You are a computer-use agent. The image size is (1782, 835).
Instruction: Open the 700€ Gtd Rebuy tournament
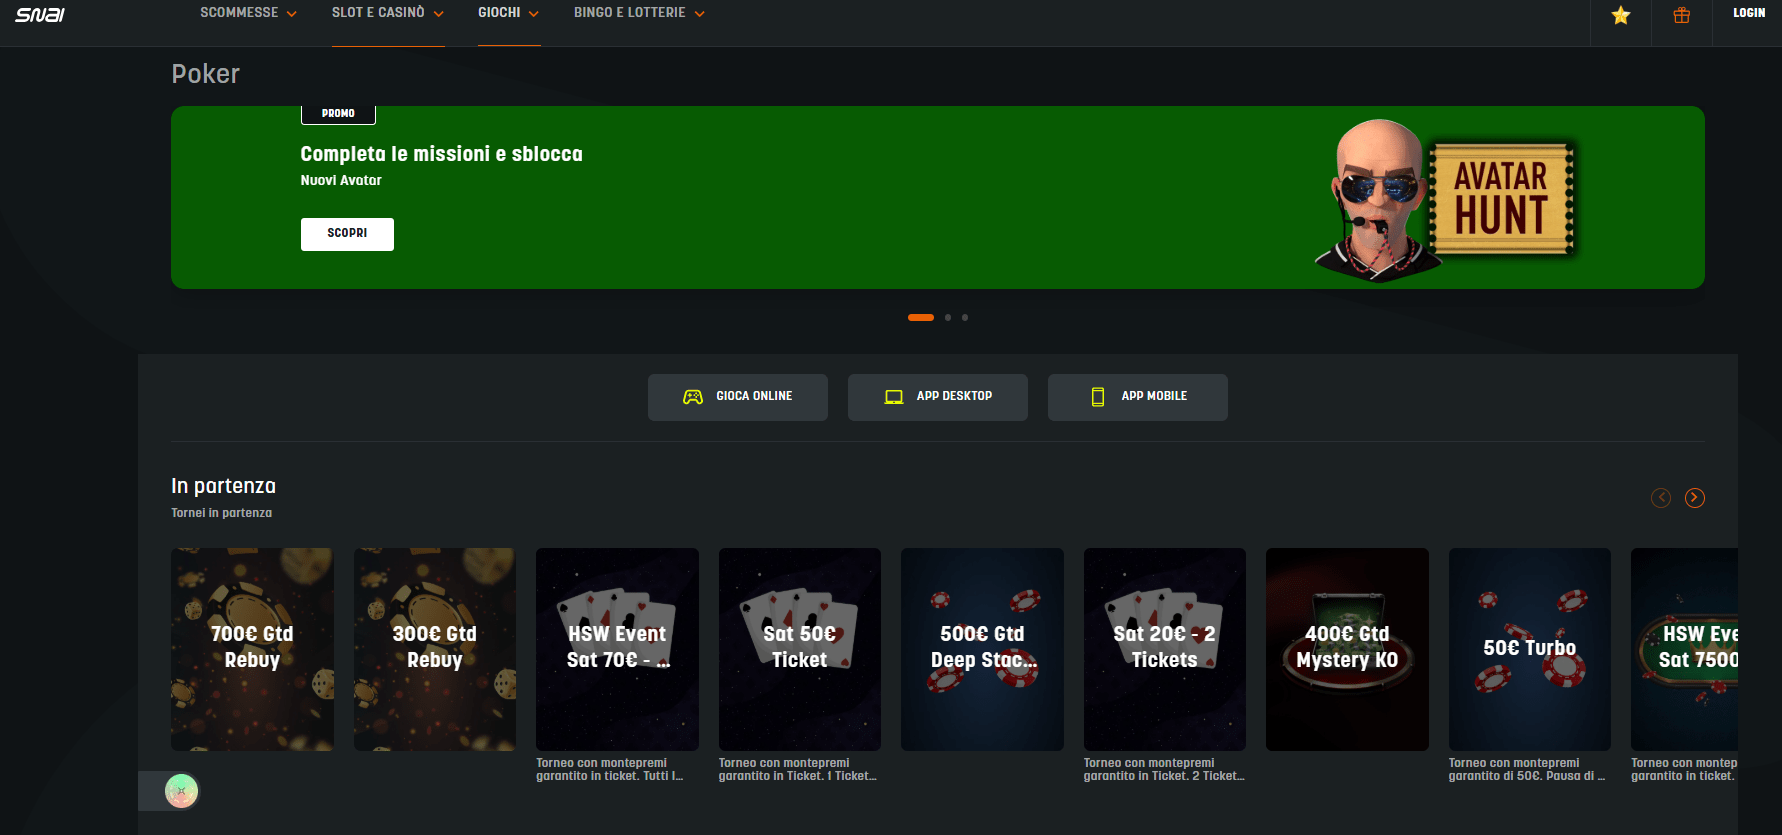[252, 648]
